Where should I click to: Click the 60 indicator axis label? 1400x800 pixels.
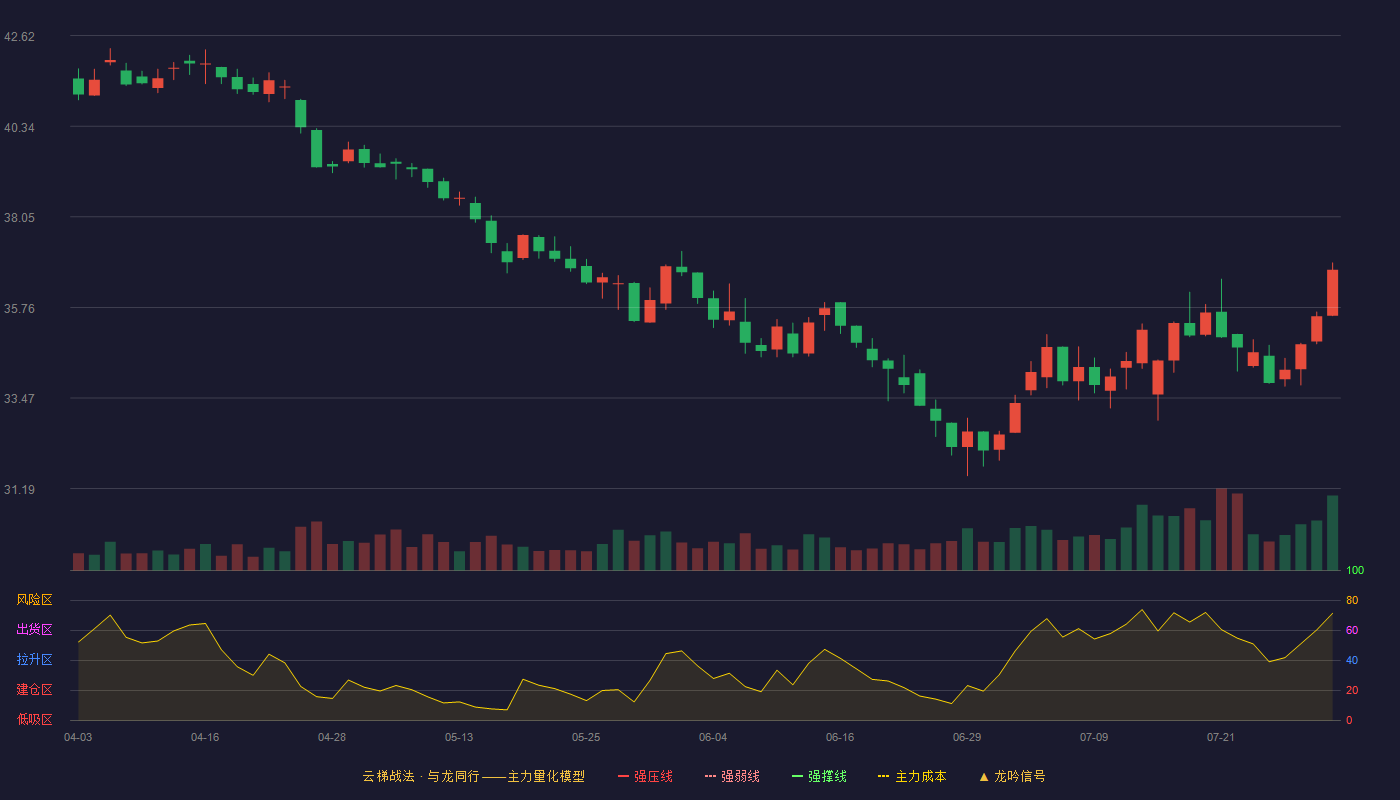(1352, 630)
